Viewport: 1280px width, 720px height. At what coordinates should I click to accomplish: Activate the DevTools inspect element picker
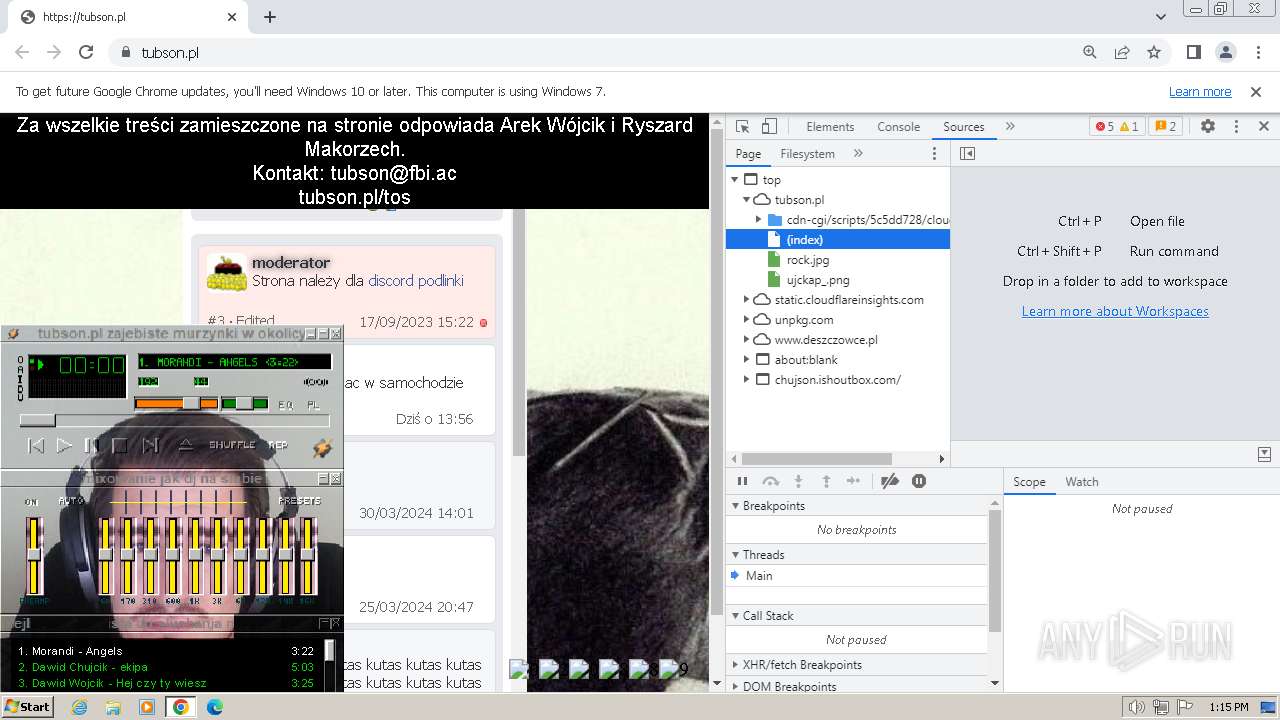point(742,127)
